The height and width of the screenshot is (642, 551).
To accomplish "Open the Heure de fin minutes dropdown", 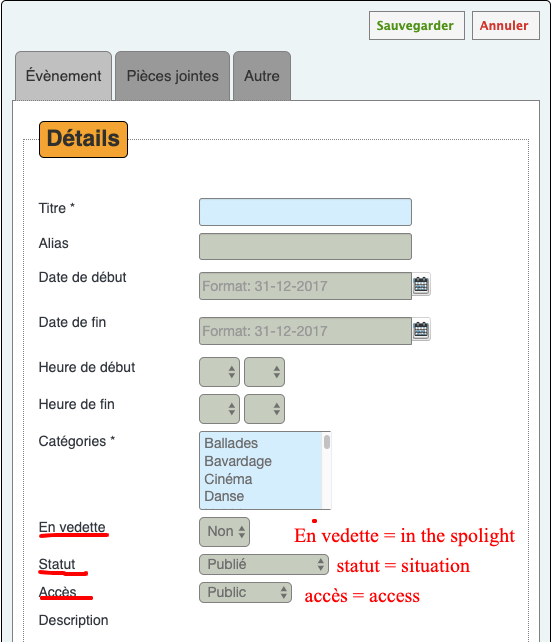I will click(x=264, y=409).
